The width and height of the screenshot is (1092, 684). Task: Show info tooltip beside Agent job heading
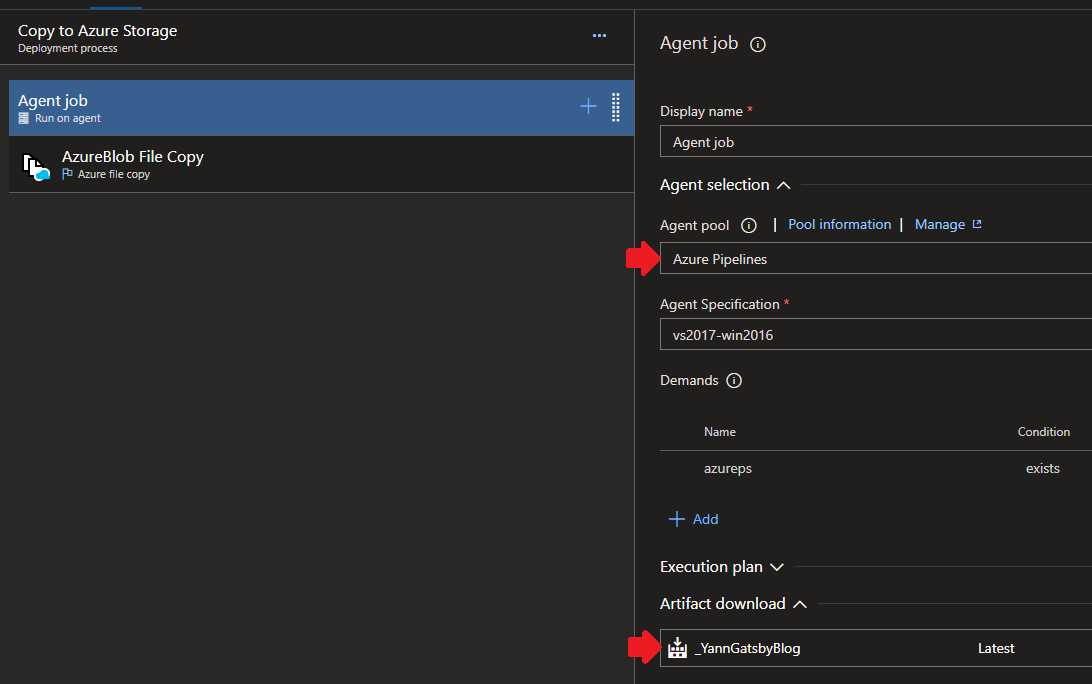tap(758, 44)
